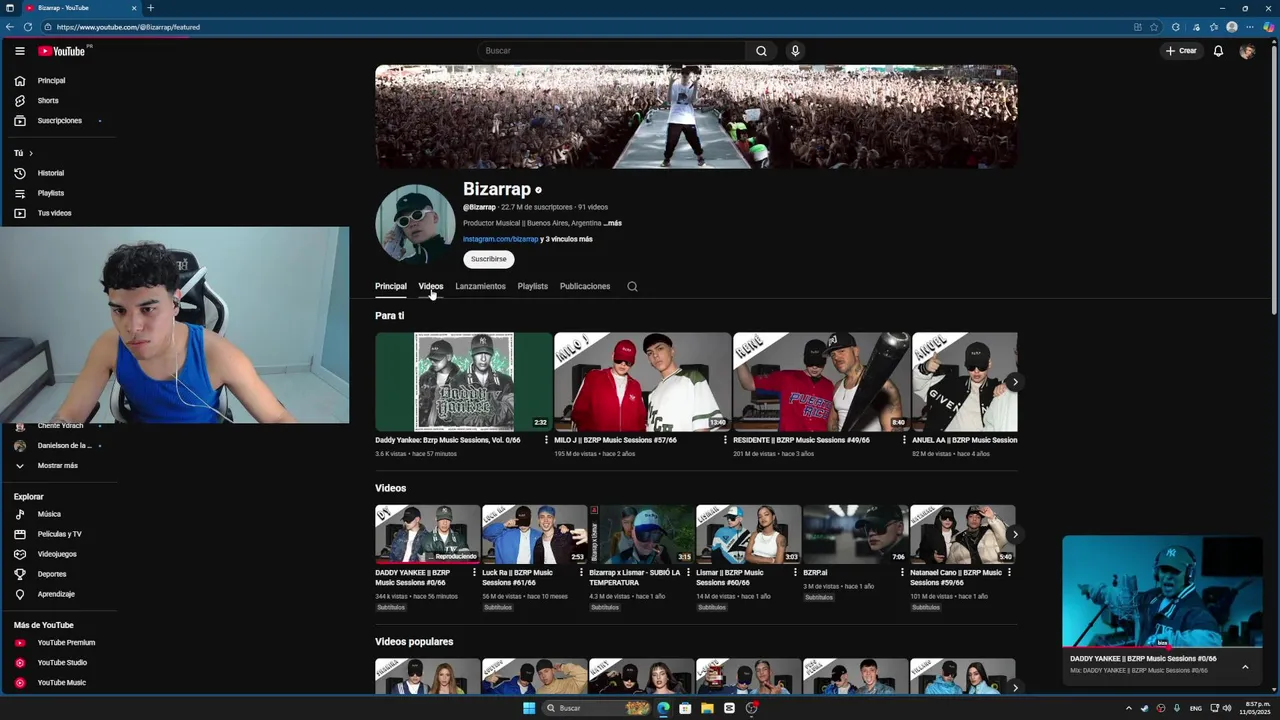
Task: Expand the miniplayer chevron
Action: pyautogui.click(x=1245, y=666)
